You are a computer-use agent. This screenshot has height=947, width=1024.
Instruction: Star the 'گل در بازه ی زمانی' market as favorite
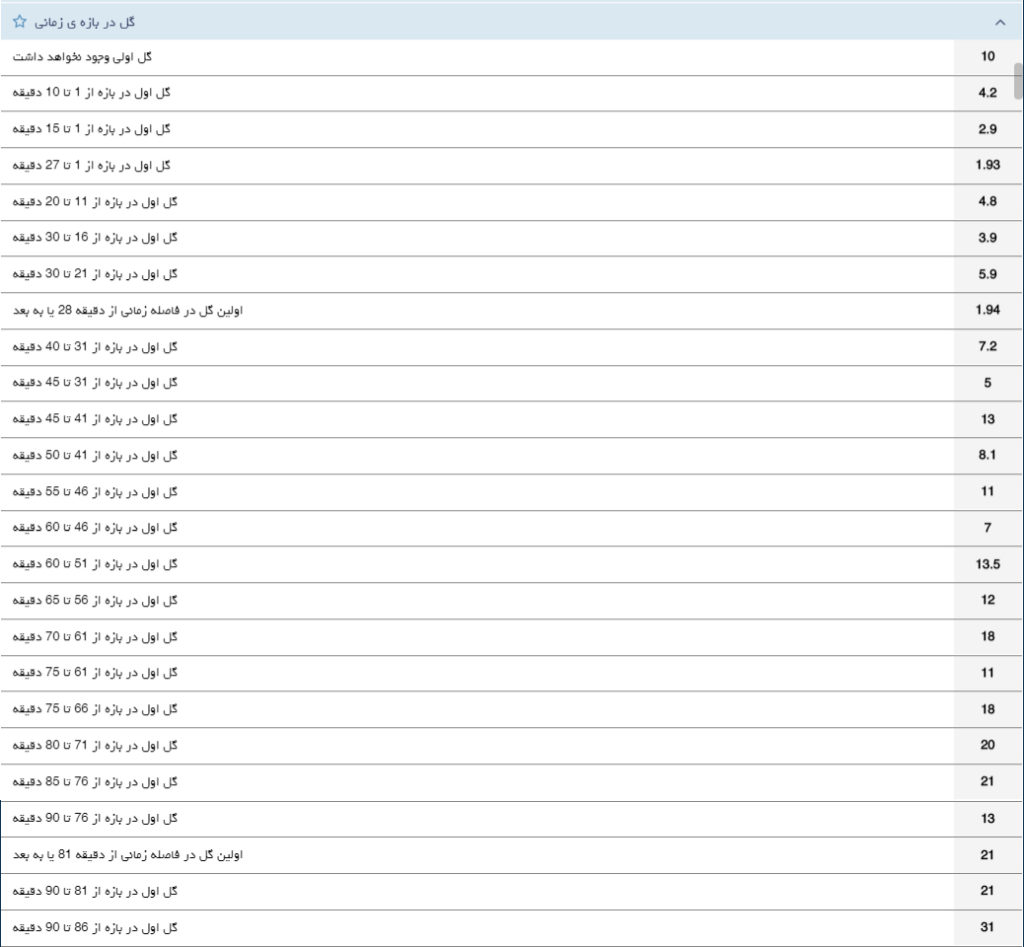pos(20,21)
